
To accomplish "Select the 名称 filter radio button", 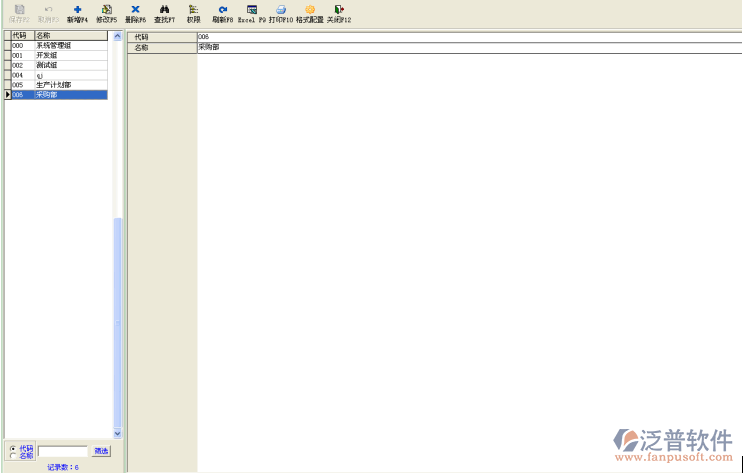I will [x=13, y=456].
